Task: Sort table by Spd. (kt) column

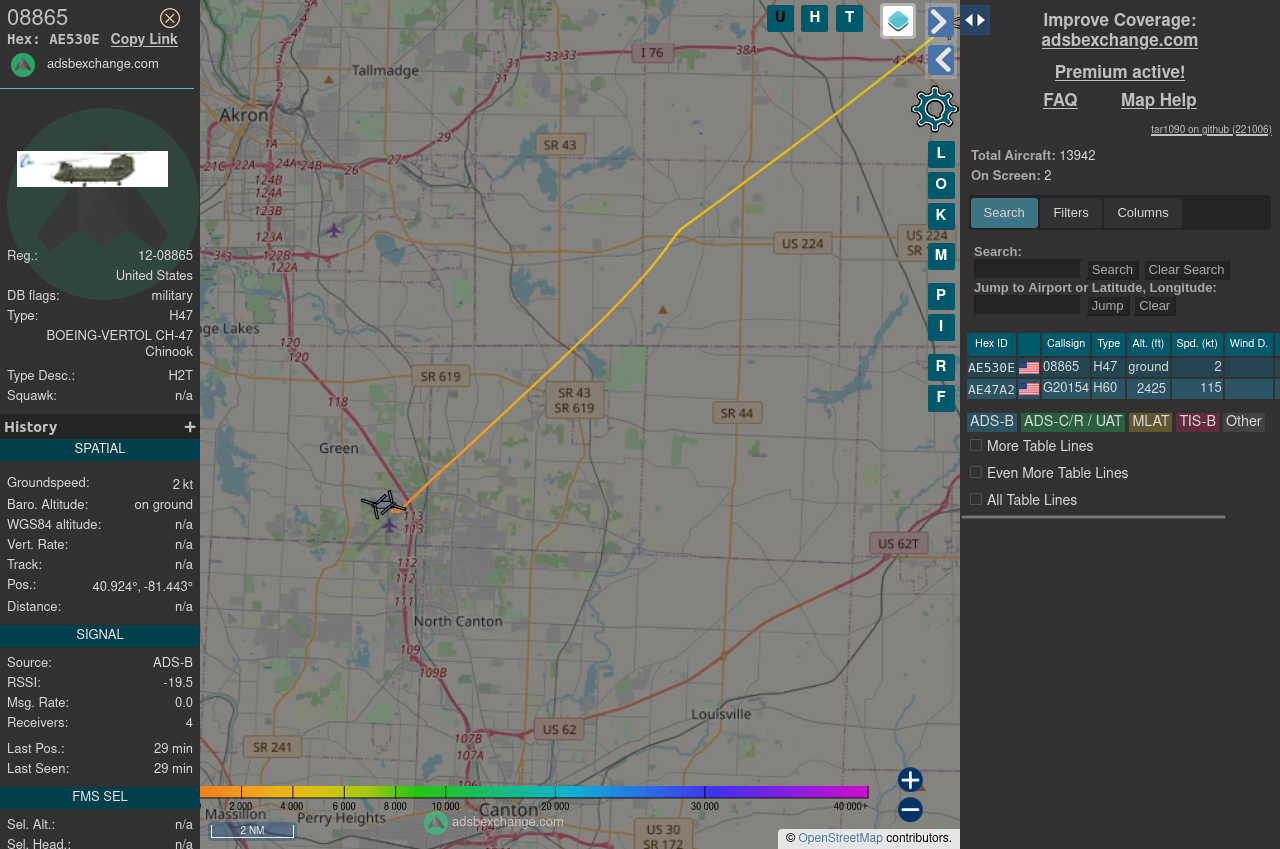Action: click(x=1197, y=344)
